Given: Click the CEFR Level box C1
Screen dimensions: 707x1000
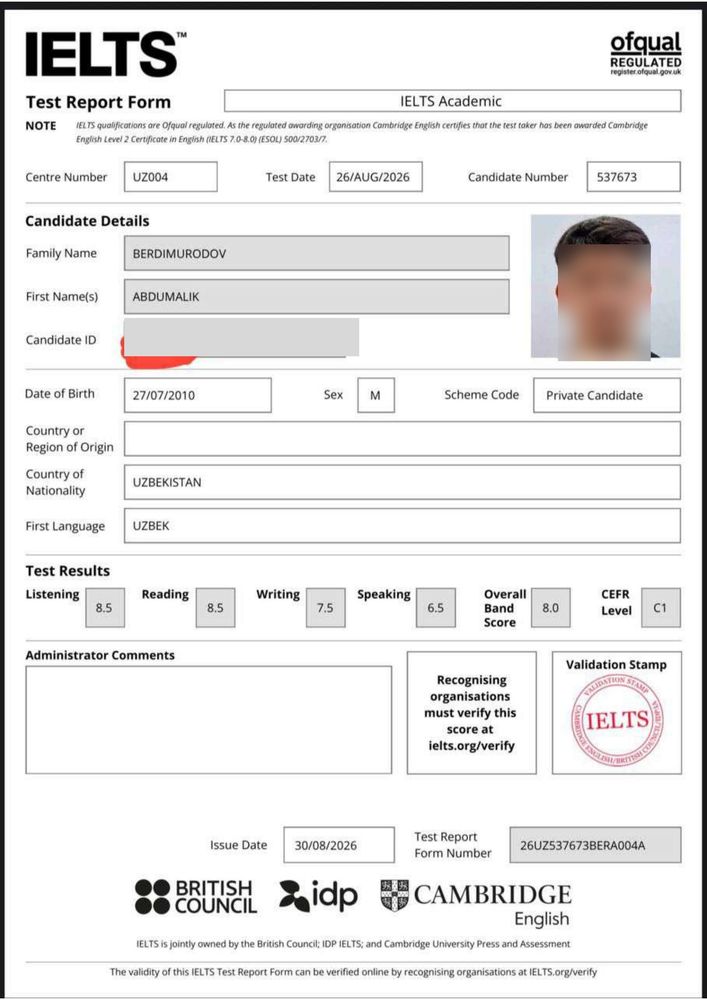Looking at the screenshot, I should 660,608.
